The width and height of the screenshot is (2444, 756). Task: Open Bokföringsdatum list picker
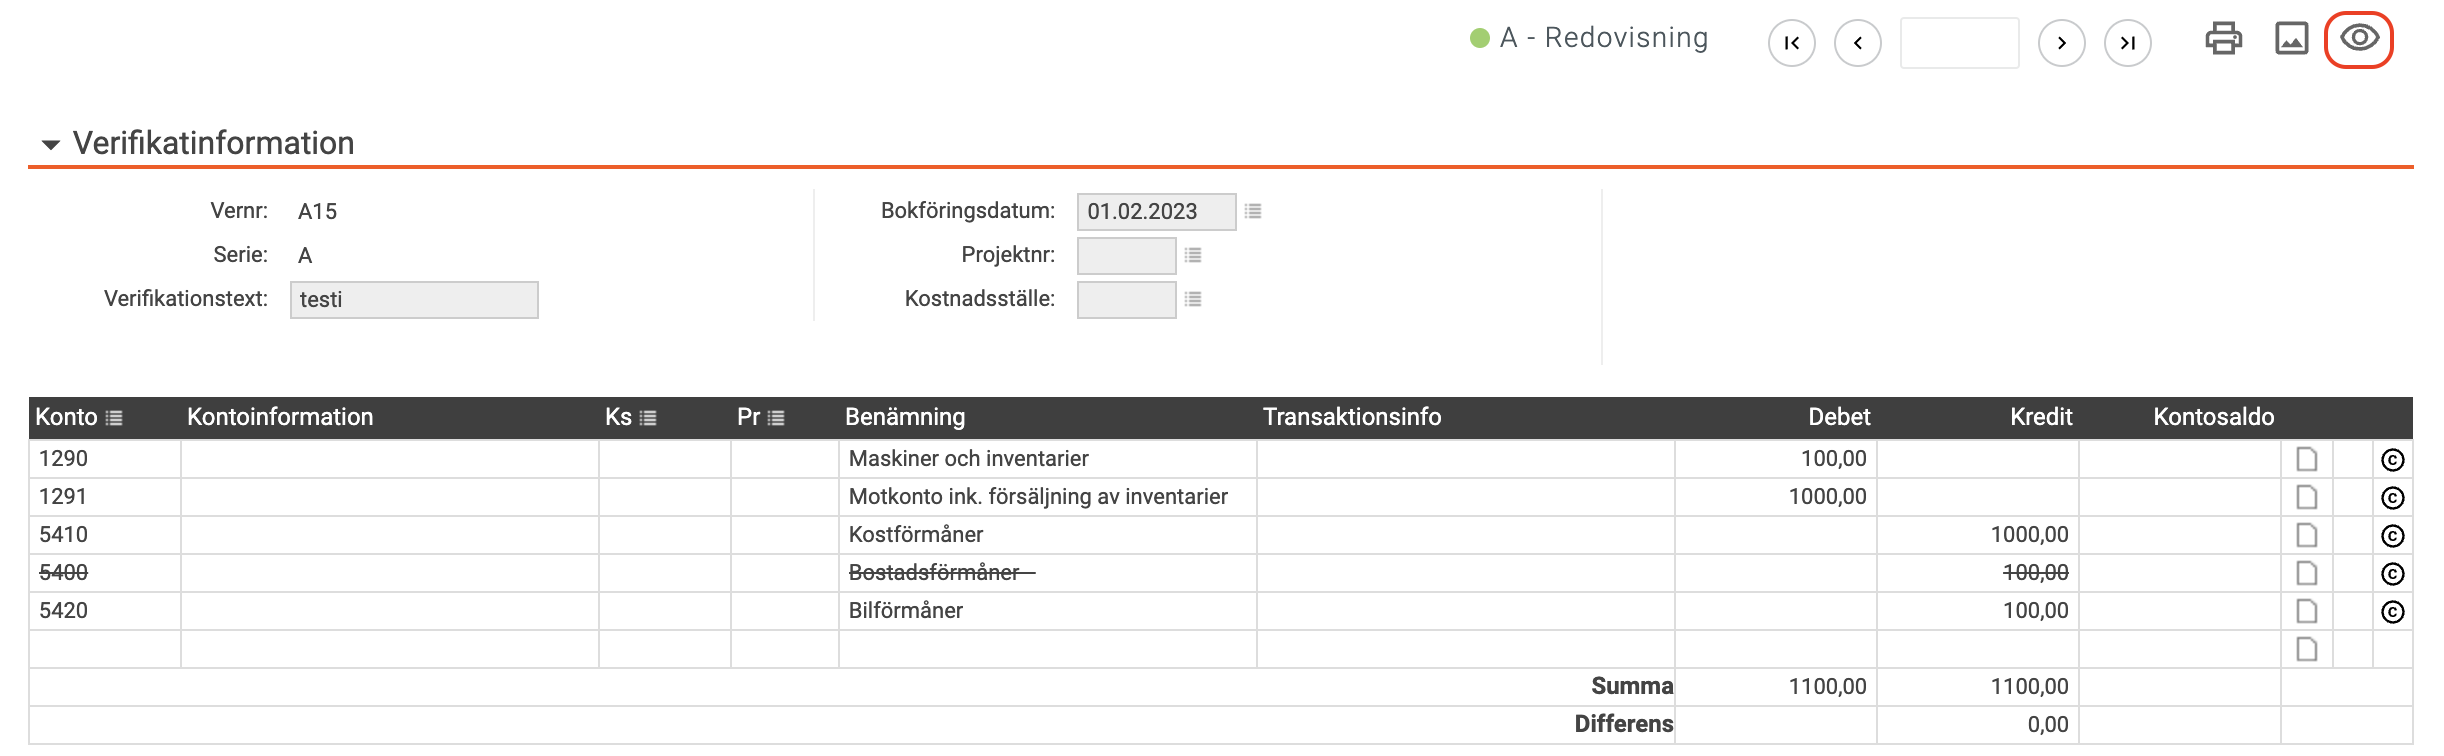pos(1253,211)
